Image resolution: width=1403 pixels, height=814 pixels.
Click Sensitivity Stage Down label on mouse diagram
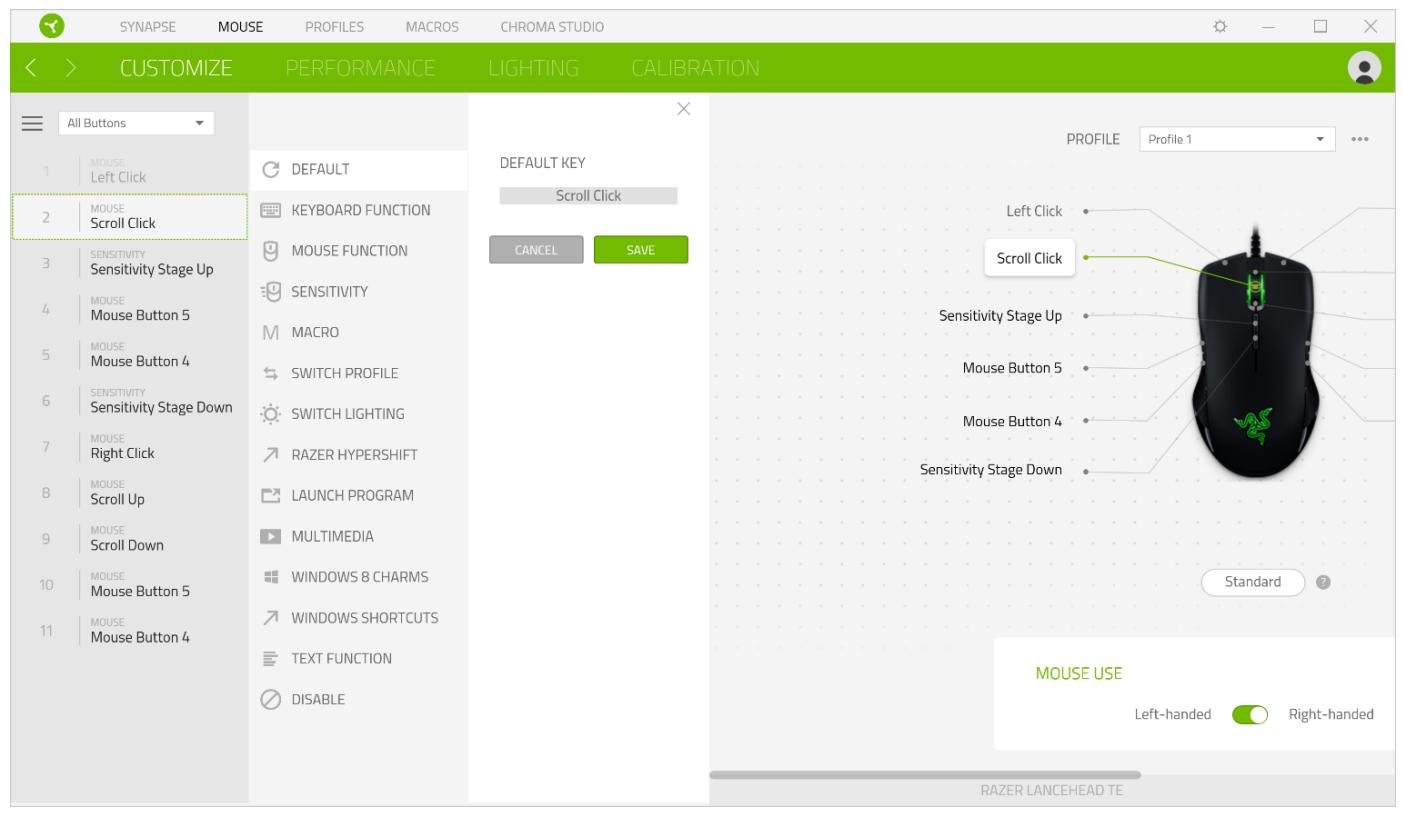coord(991,469)
